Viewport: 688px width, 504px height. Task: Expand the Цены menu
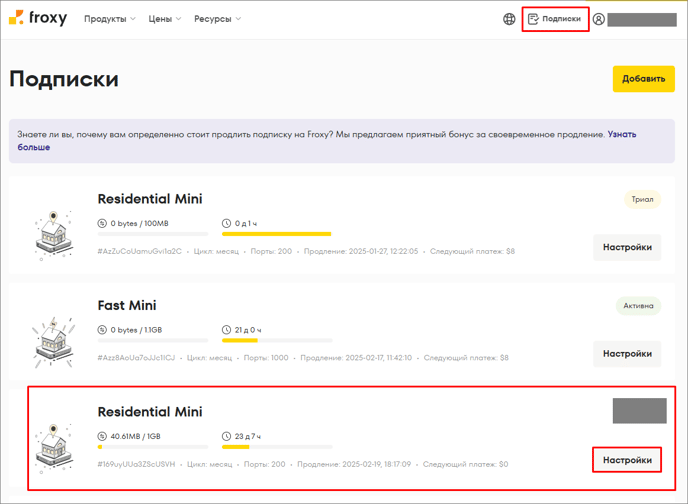(x=165, y=19)
